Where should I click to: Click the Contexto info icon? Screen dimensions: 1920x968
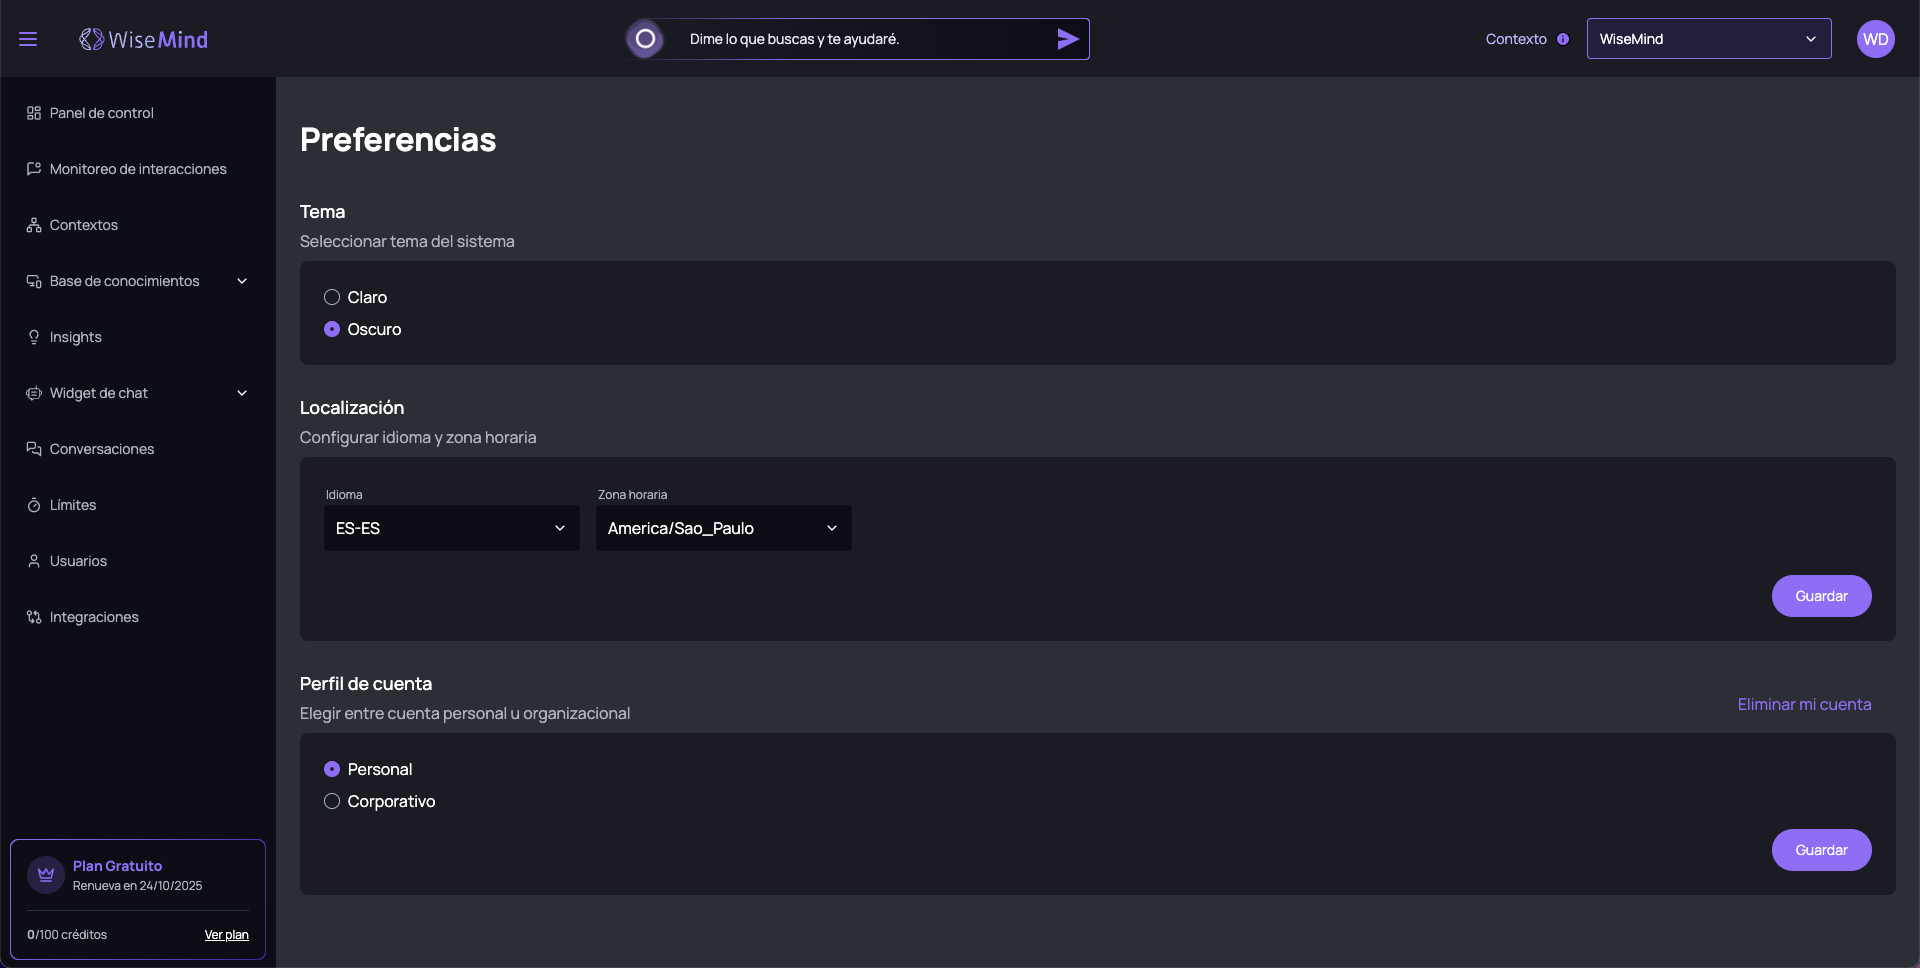(x=1563, y=39)
